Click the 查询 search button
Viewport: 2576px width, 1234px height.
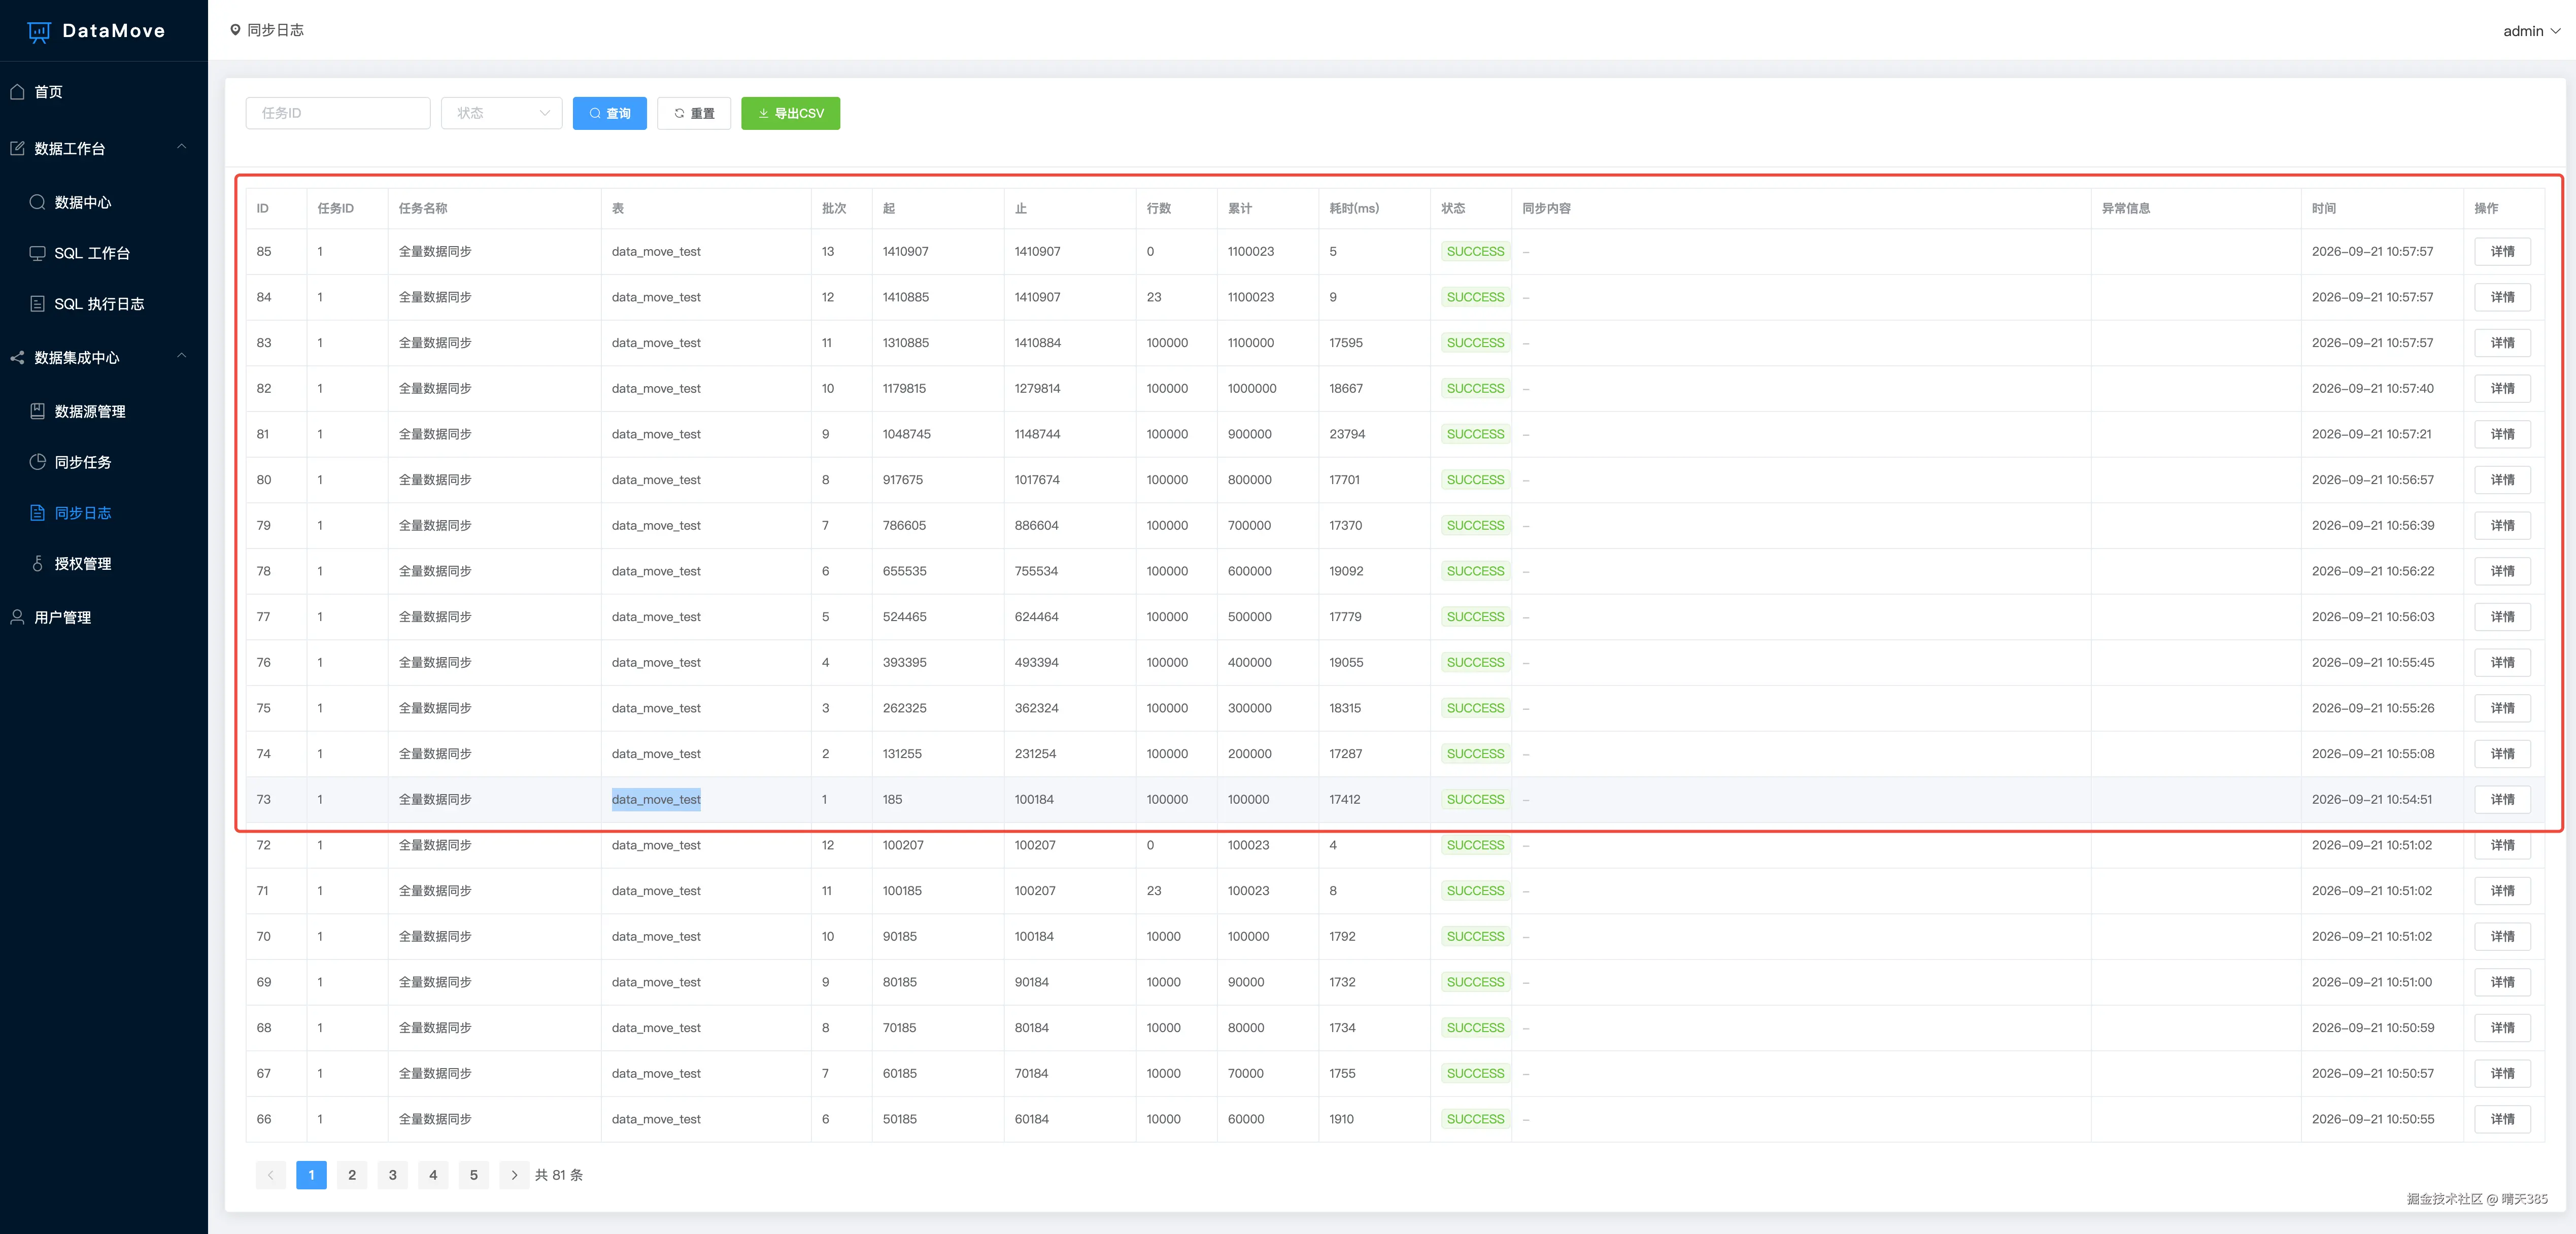coord(610,113)
